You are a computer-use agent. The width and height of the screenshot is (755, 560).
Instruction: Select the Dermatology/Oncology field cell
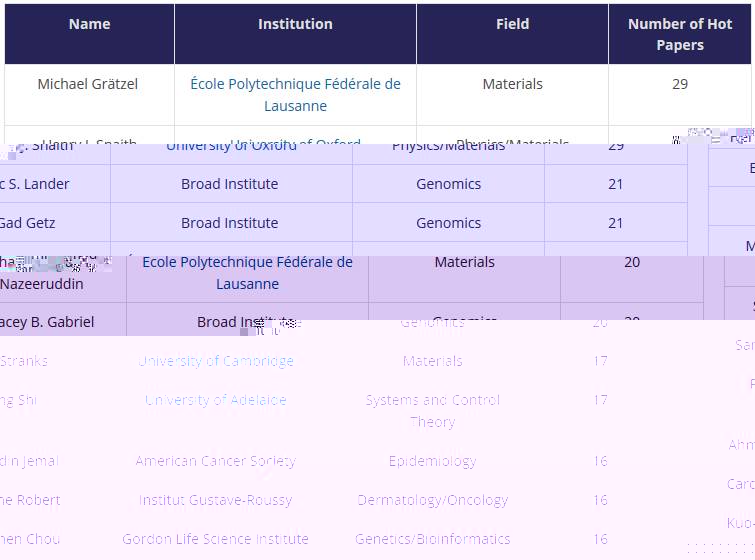(x=432, y=500)
